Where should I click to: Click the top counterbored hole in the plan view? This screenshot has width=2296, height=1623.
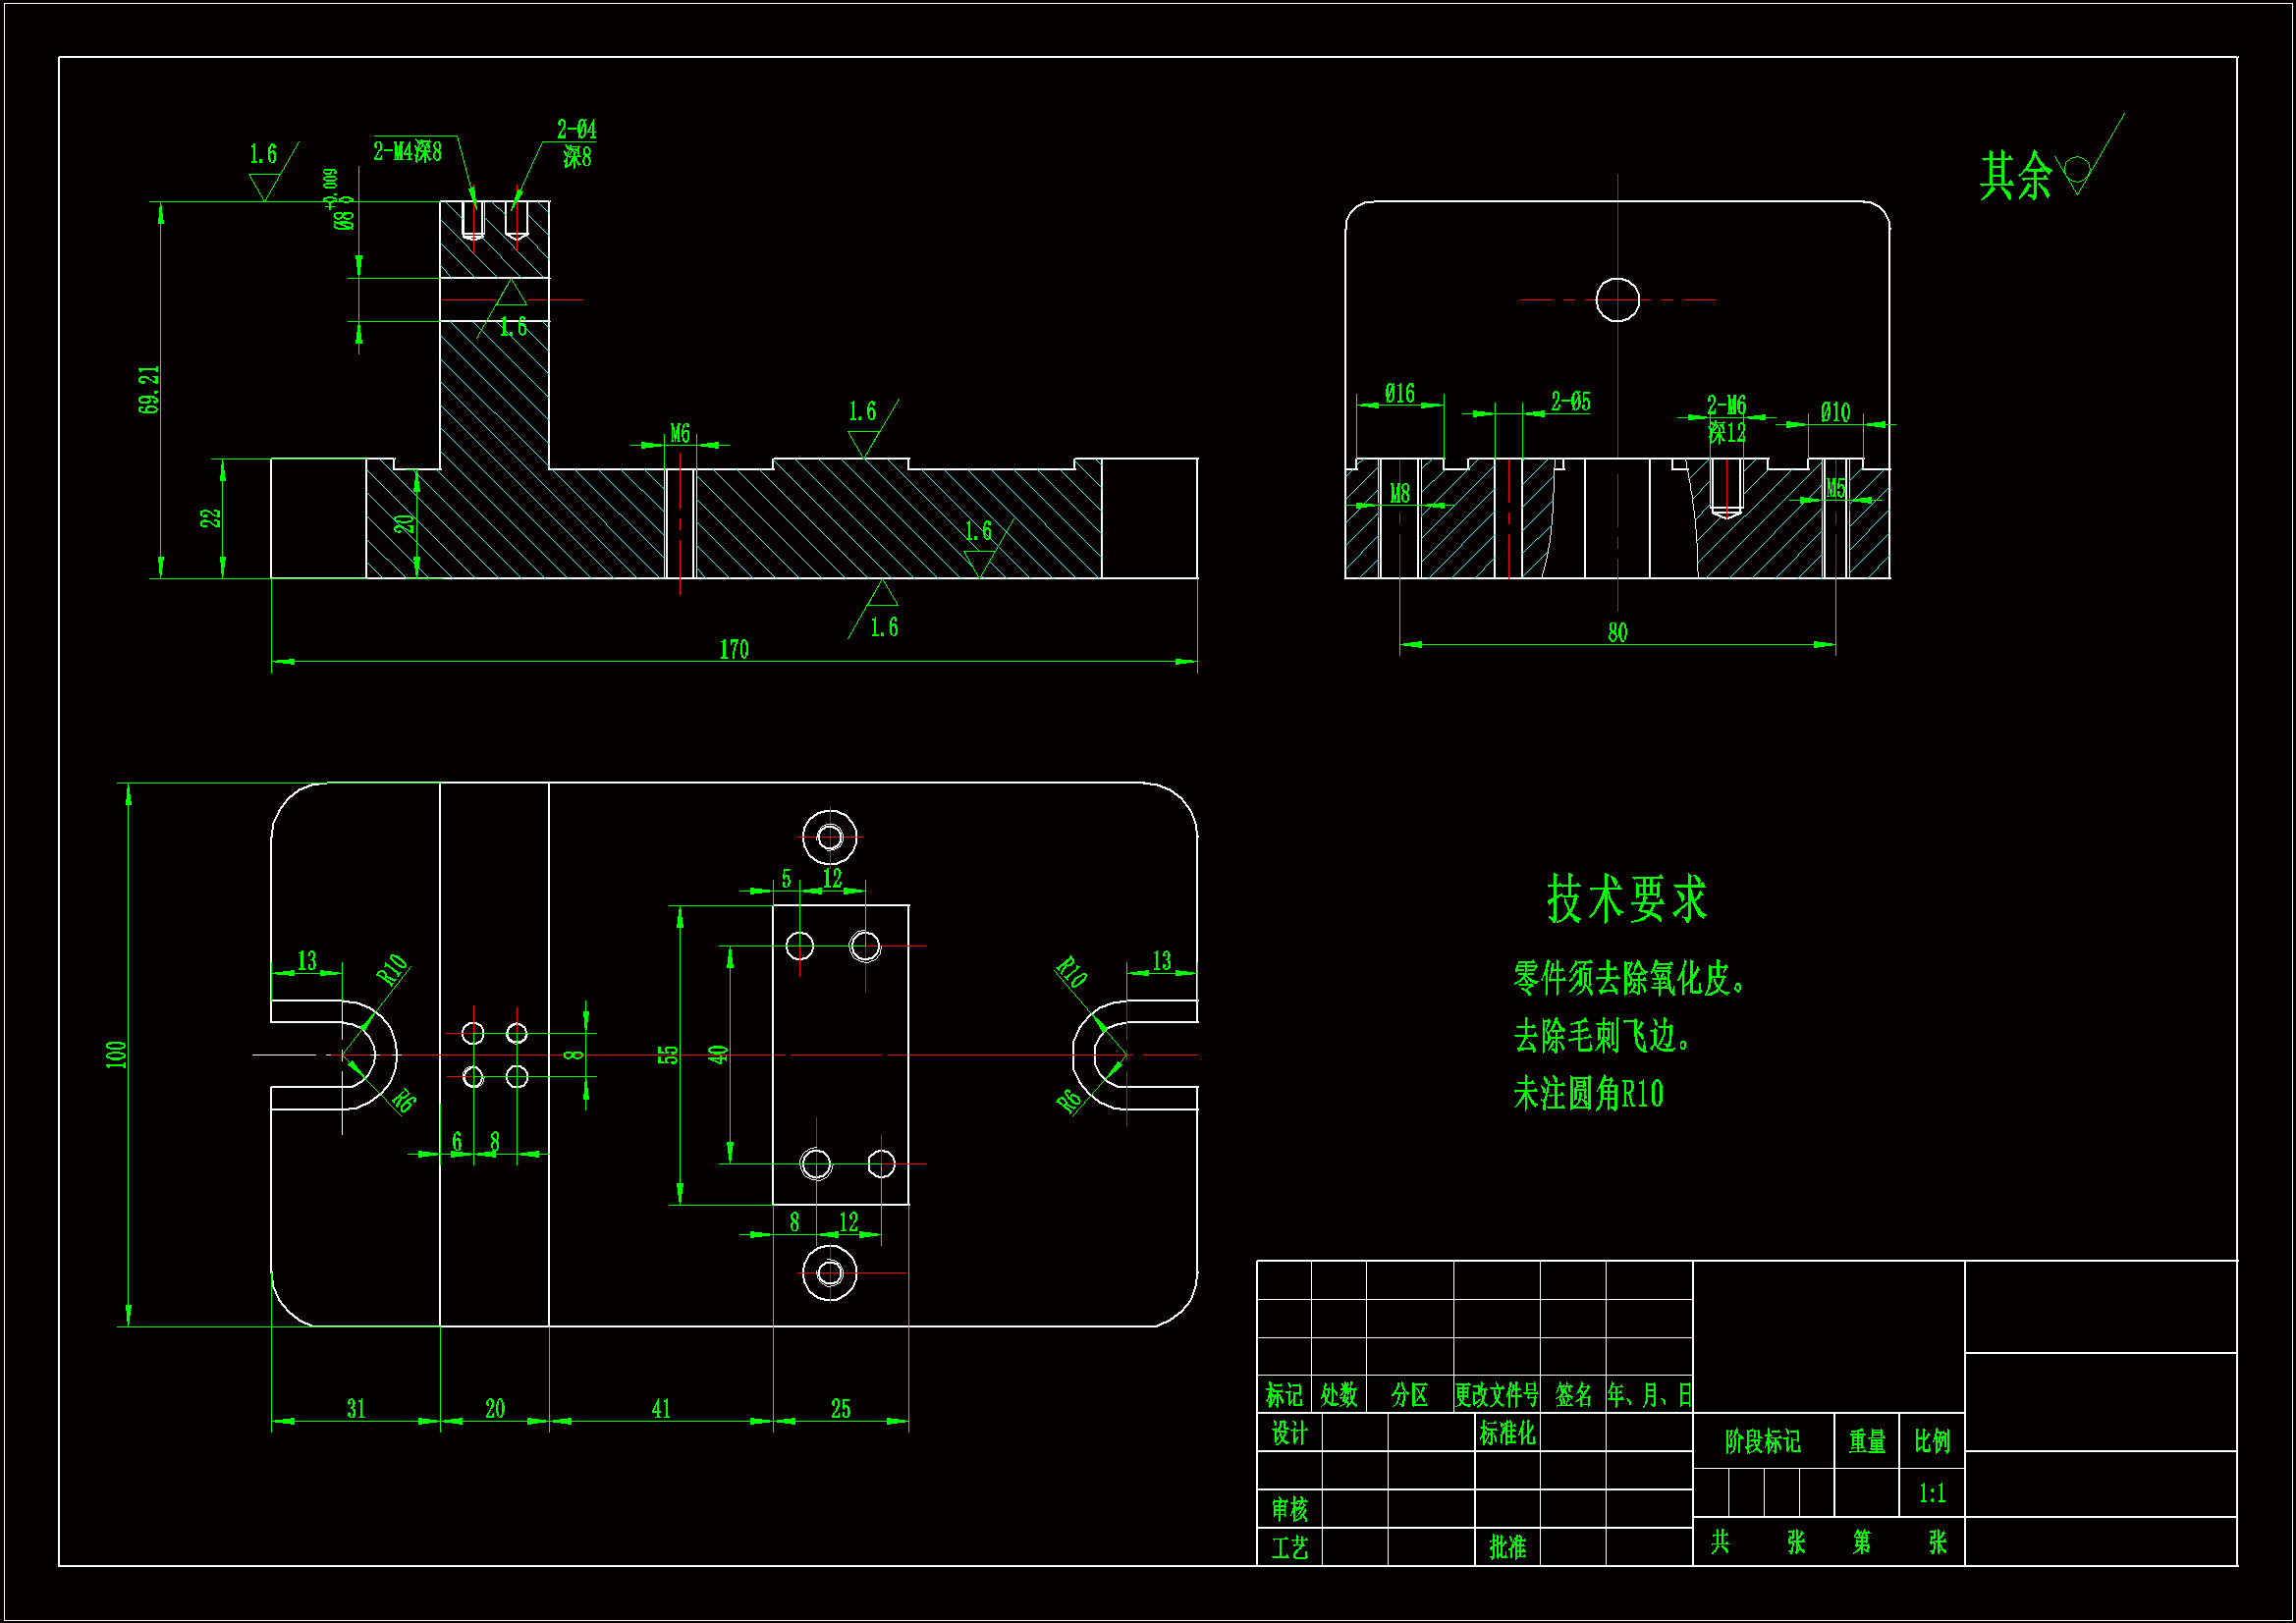coord(829,836)
